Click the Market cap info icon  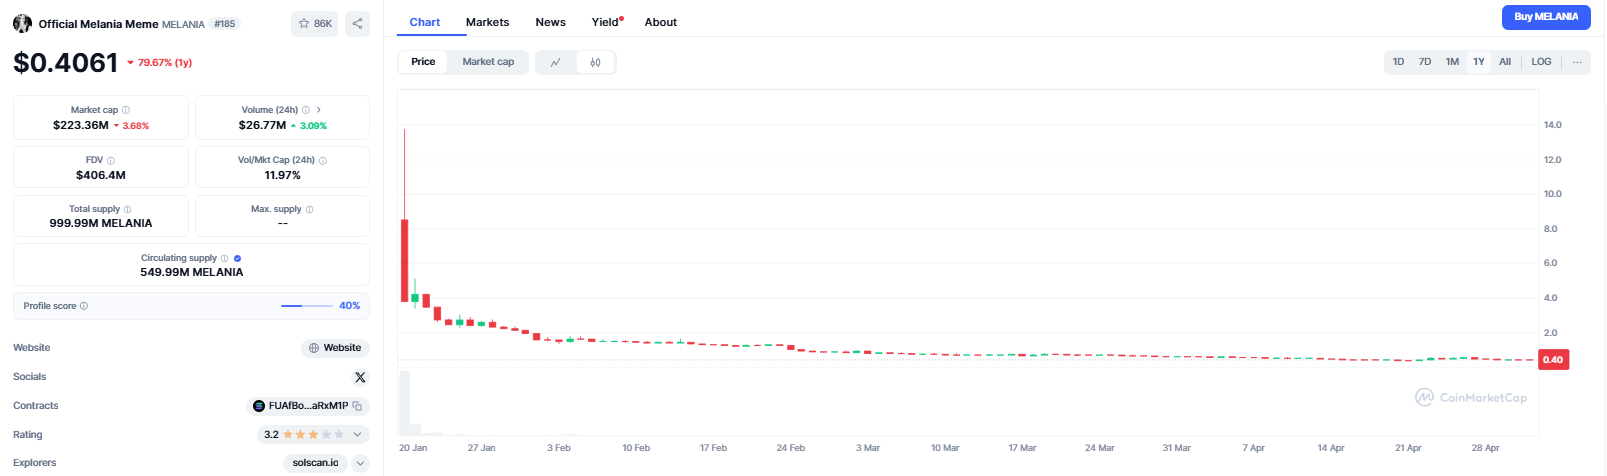pos(125,110)
